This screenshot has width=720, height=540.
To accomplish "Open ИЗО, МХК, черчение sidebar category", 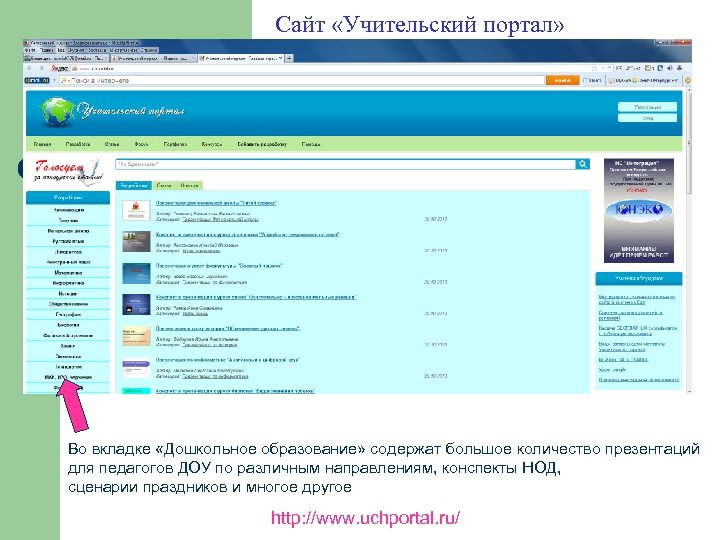I will coord(68,377).
